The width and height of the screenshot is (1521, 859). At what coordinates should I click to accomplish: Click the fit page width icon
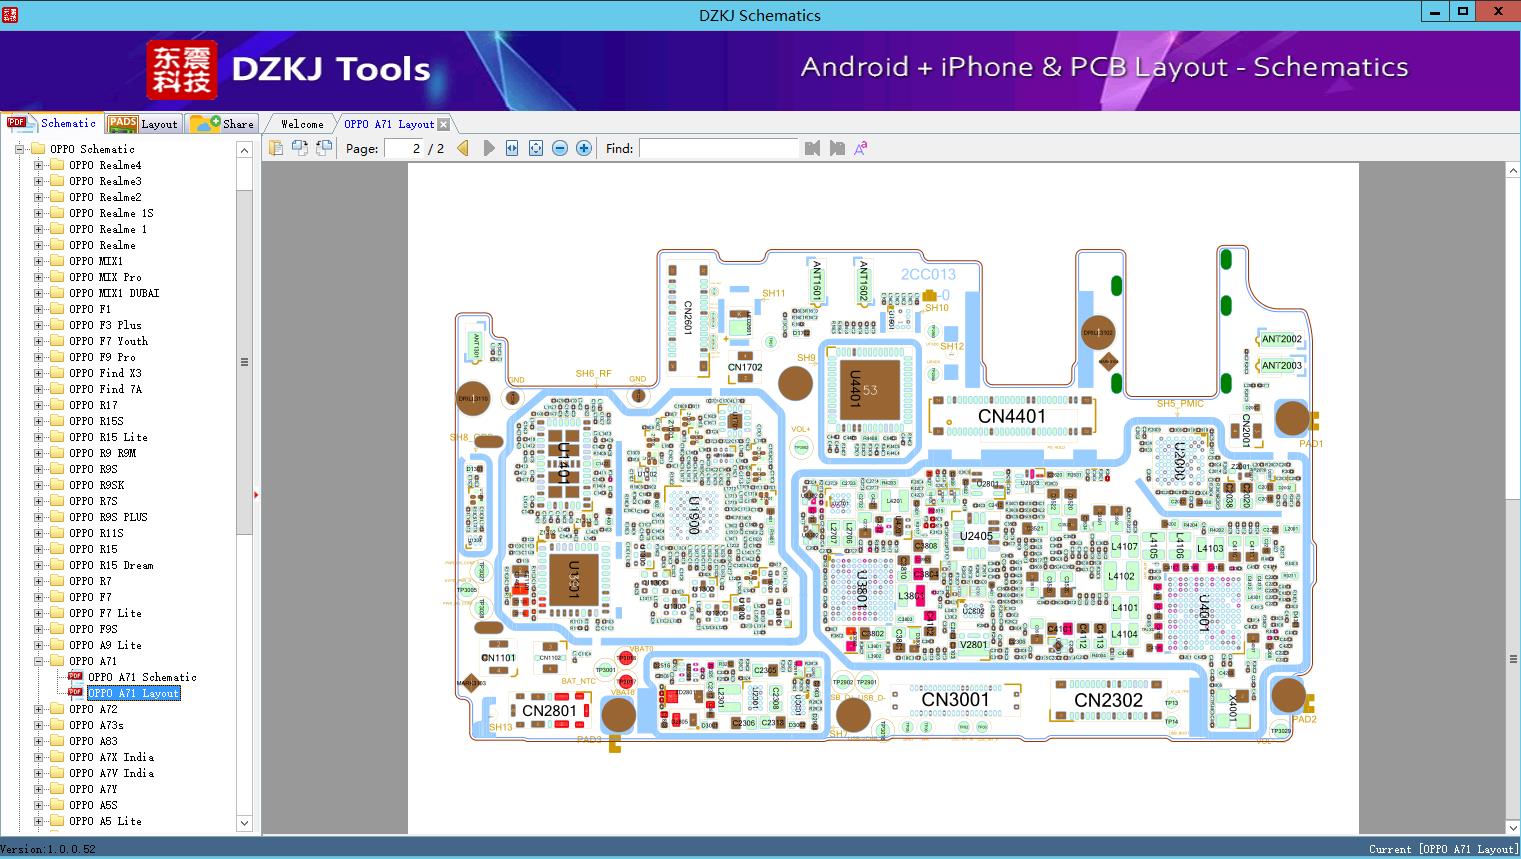[511, 147]
